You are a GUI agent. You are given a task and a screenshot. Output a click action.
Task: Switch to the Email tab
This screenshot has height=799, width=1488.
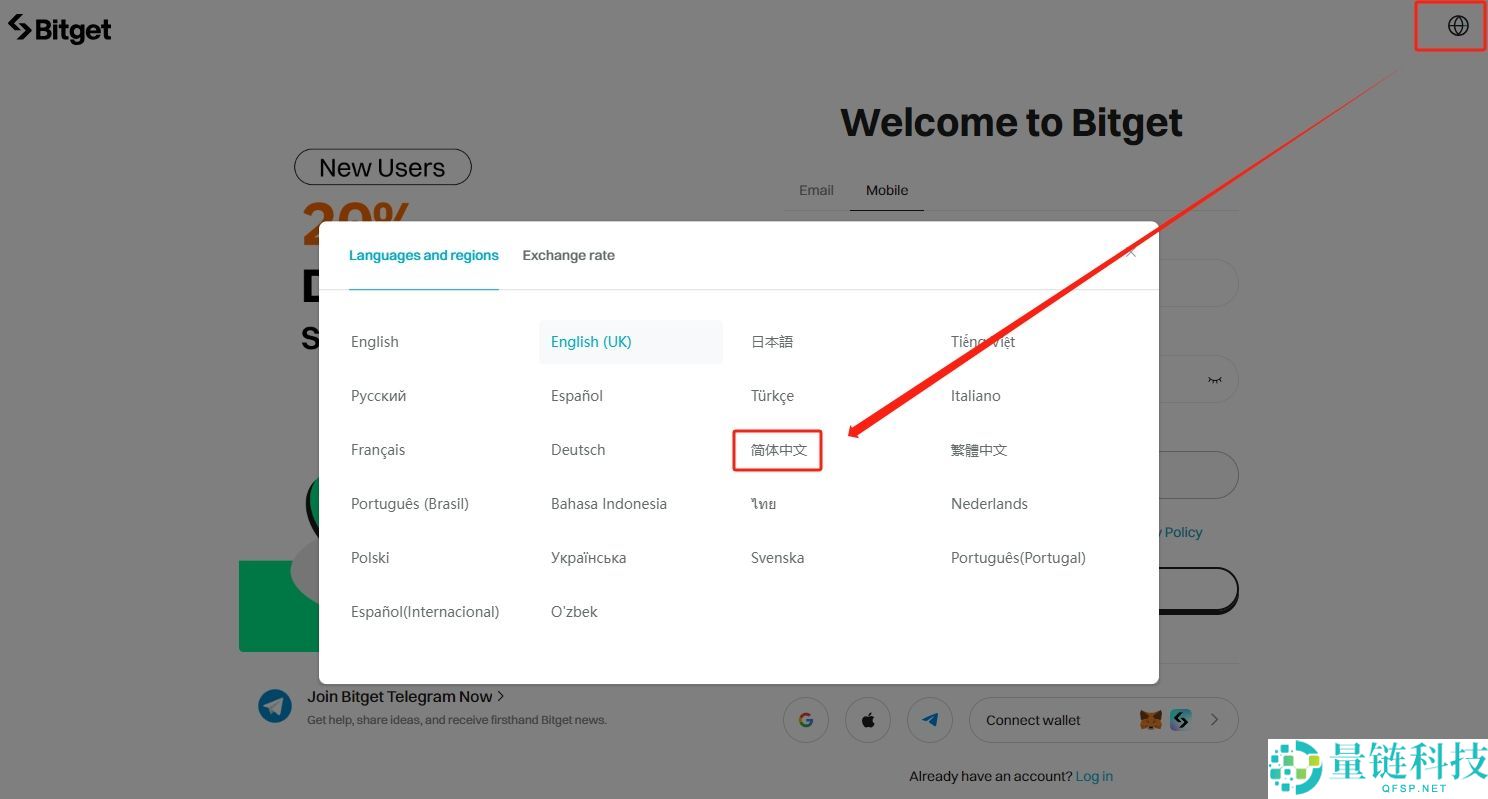click(x=816, y=190)
